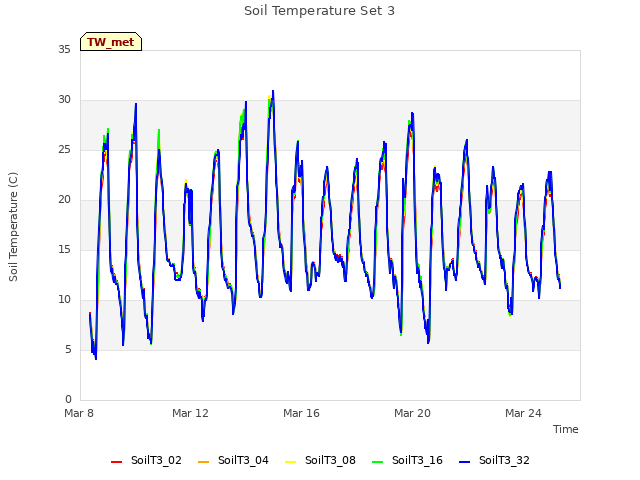The image size is (640, 480).
Task: Click the 5 y-axis tick label
Action: [x=68, y=350]
